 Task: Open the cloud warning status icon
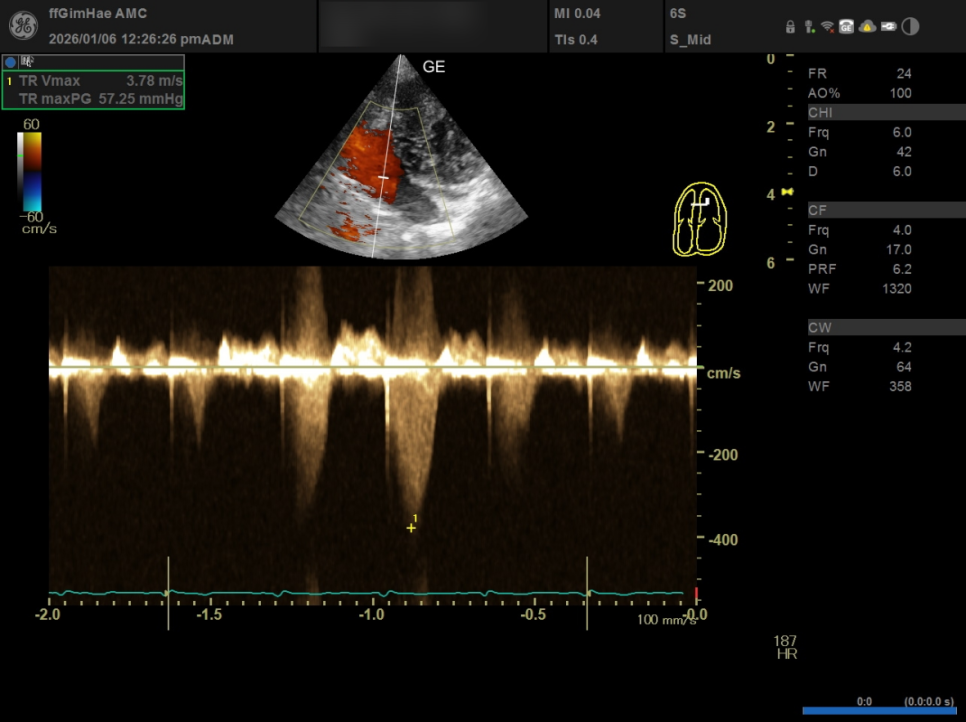[867, 27]
